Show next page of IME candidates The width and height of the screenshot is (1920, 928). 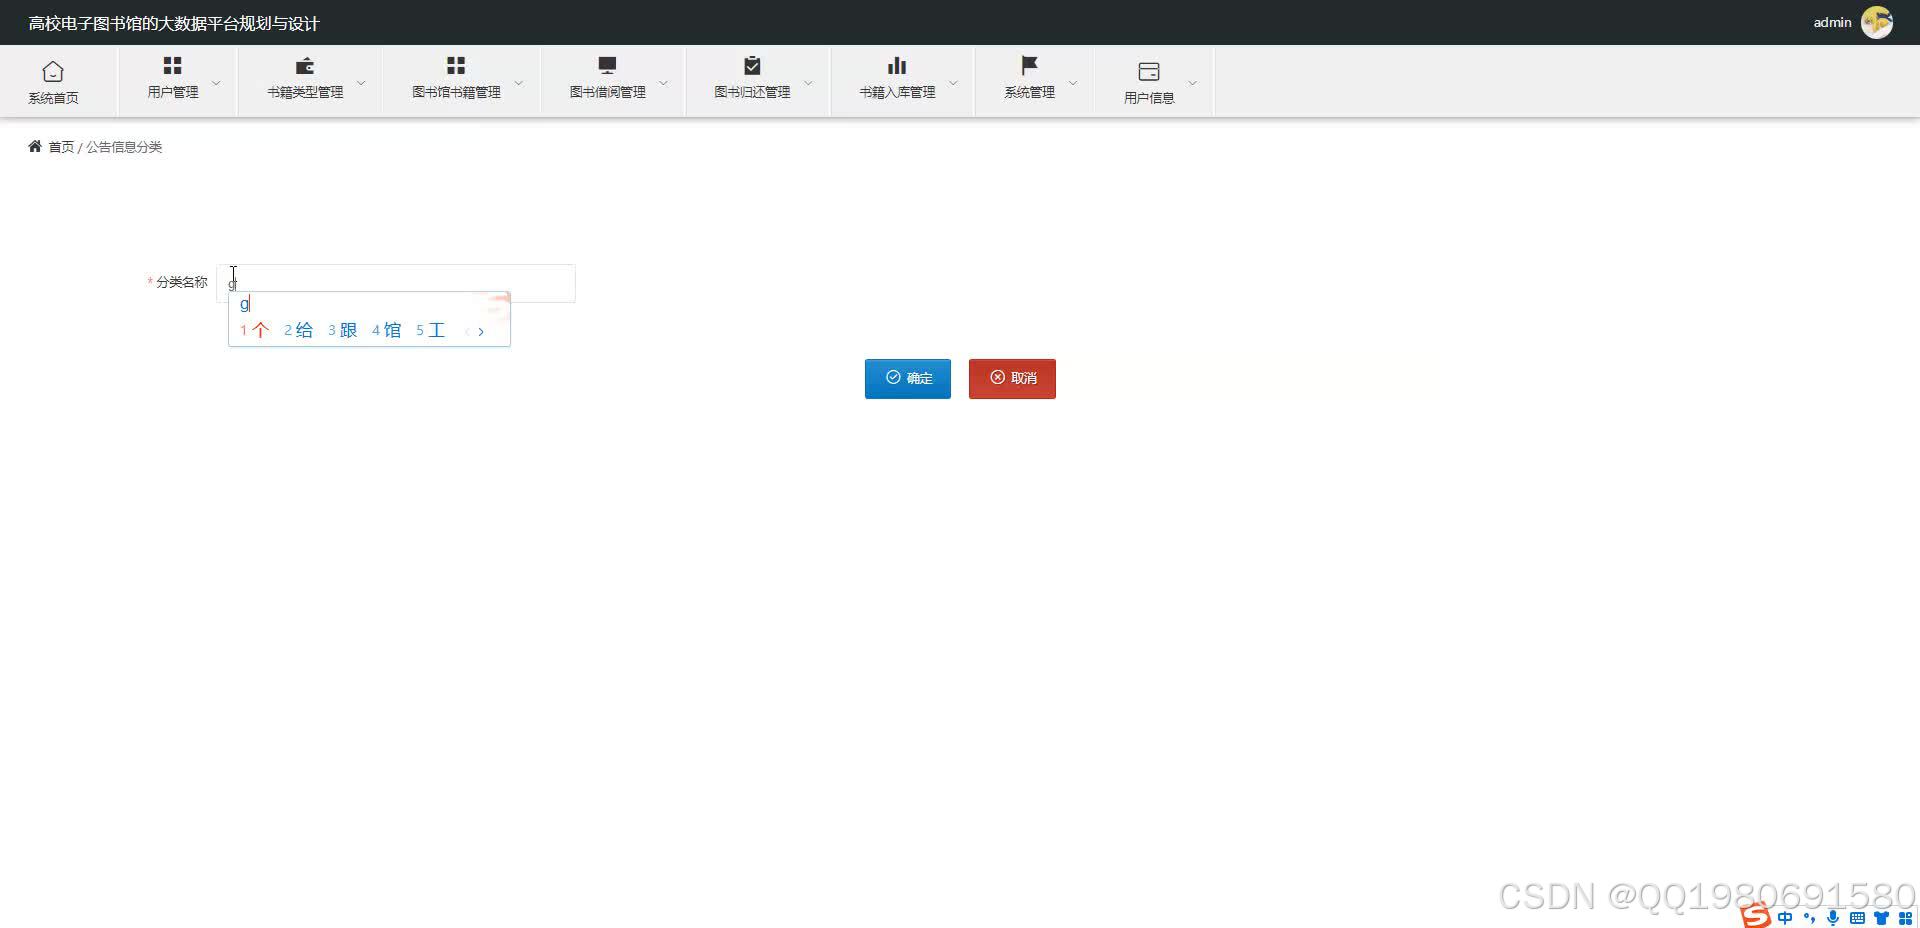481,331
